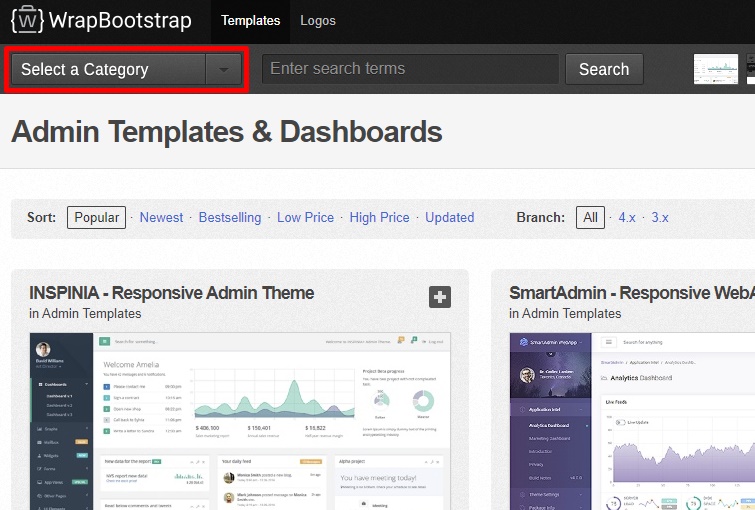The image size is (755, 510).
Task: Click the Admin Templates & Dashboards heading
Action: point(227,131)
